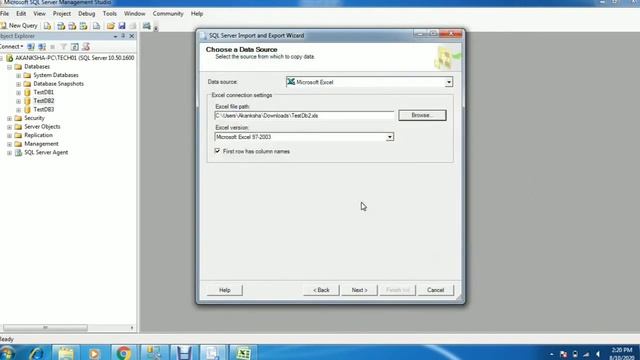Image resolution: width=640 pixels, height=360 pixels.
Task: Click the New Query toolbar button
Action: 19,26
